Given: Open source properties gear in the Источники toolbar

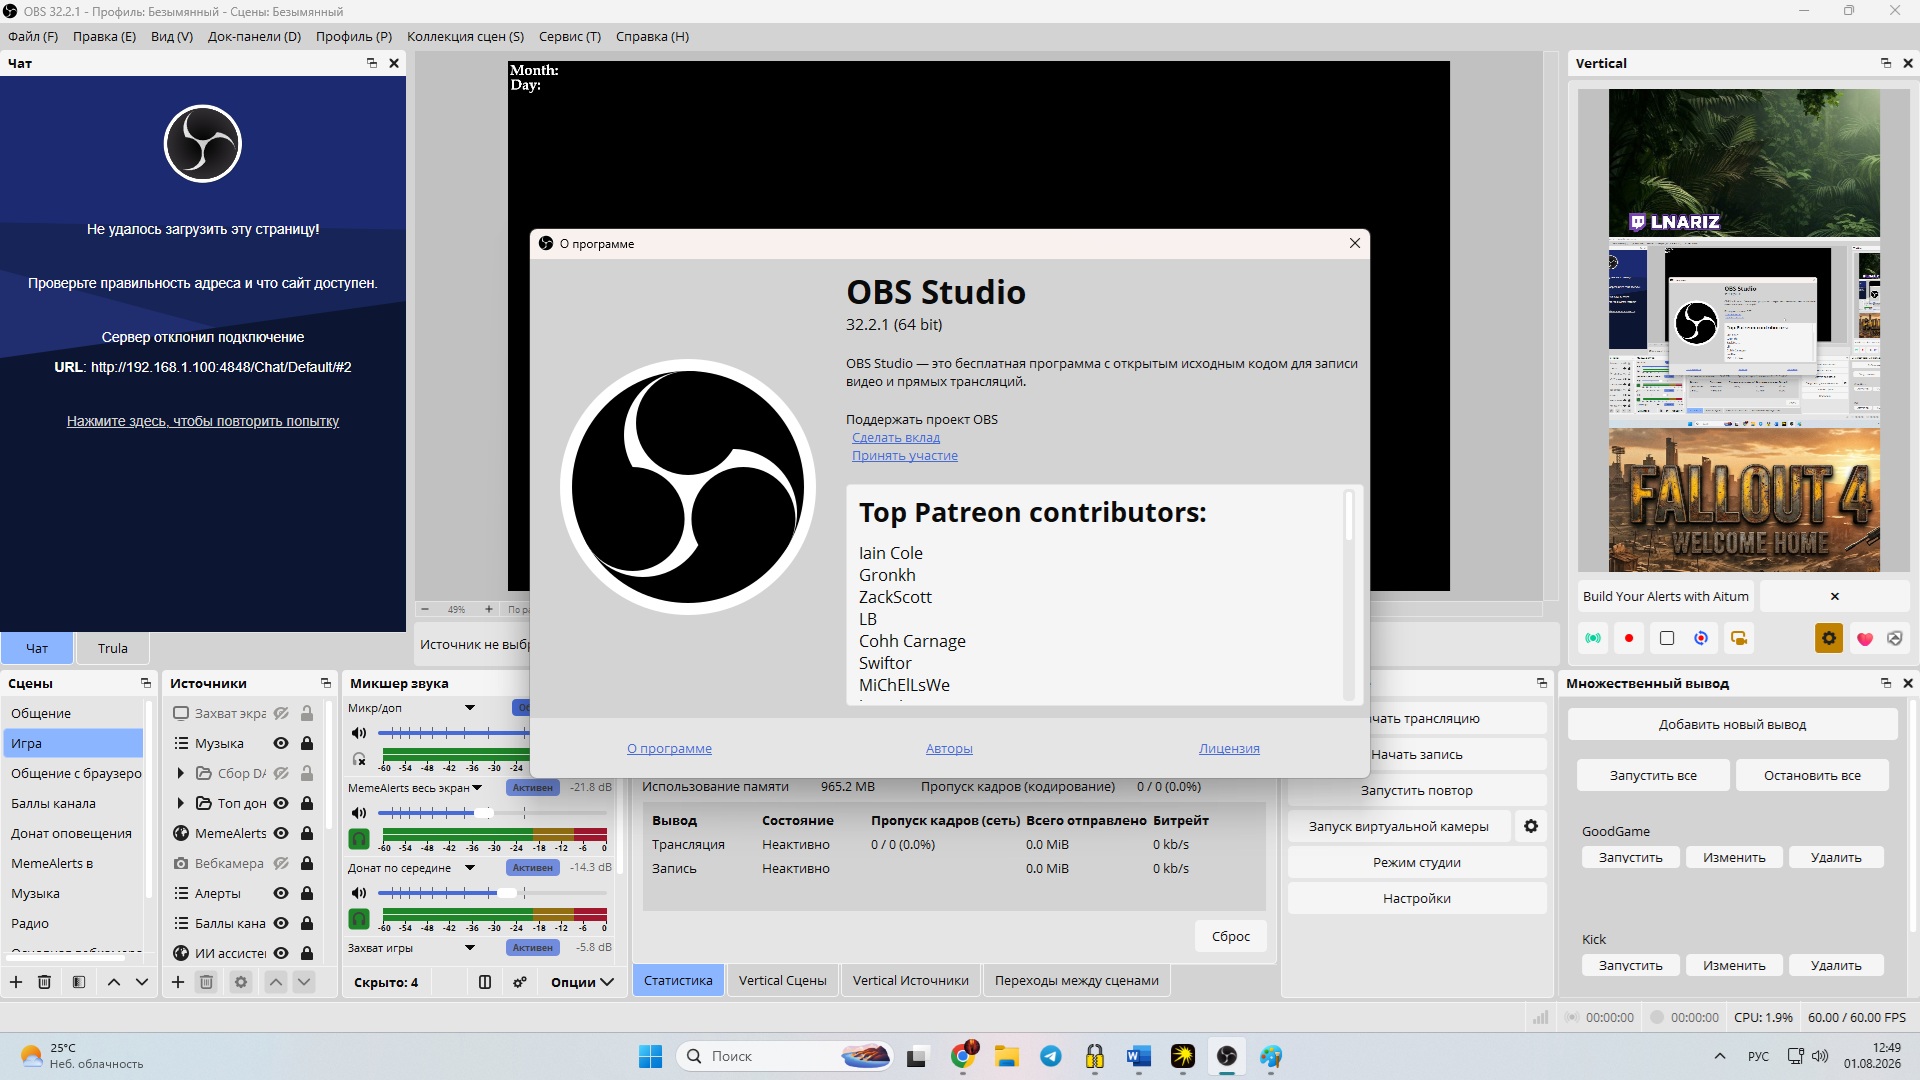Looking at the screenshot, I should point(241,982).
